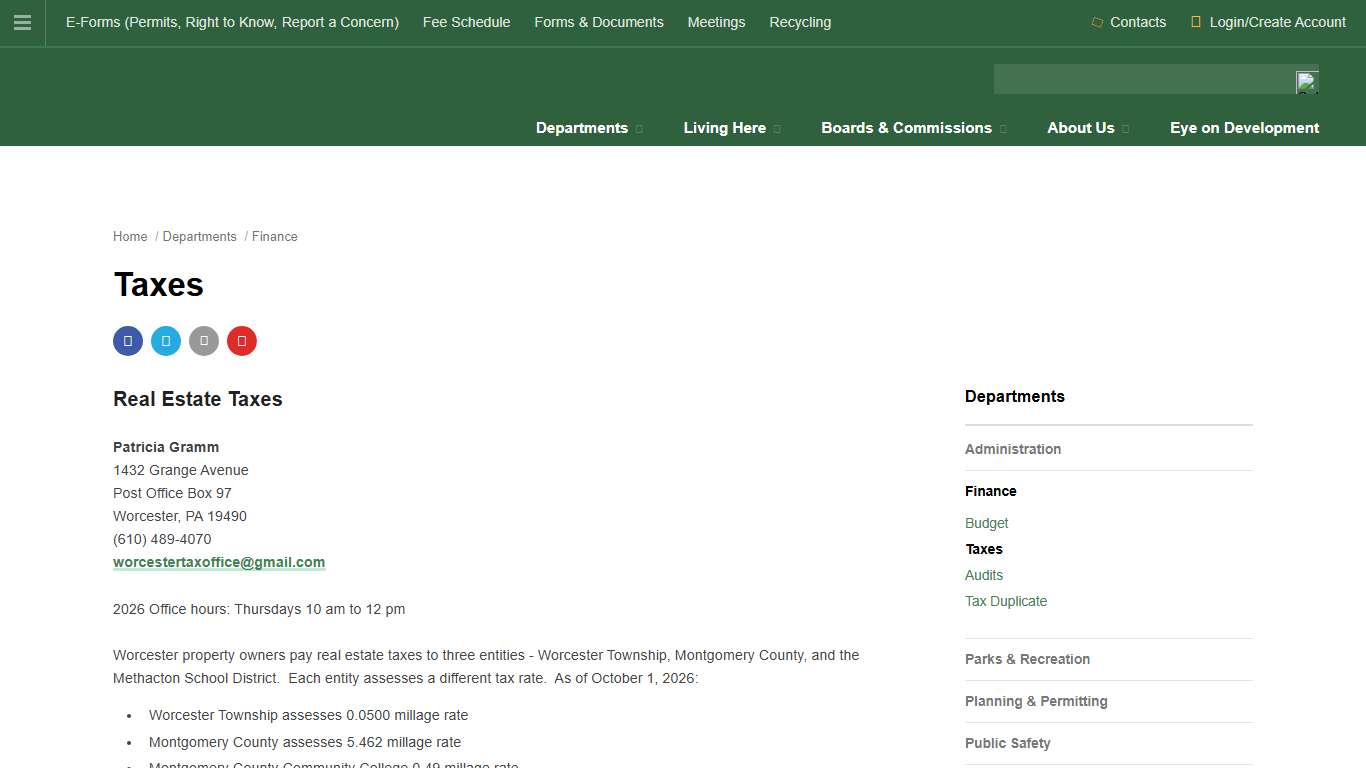1366x768 pixels.
Task: Click the Contacts icon in the header
Action: pyautogui.click(x=1095, y=22)
